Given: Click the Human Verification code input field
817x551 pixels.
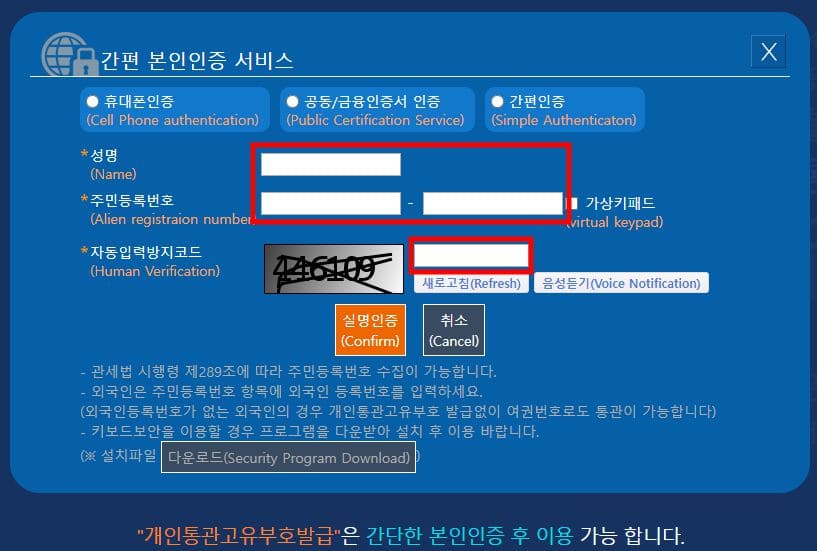Looking at the screenshot, I should (471, 256).
